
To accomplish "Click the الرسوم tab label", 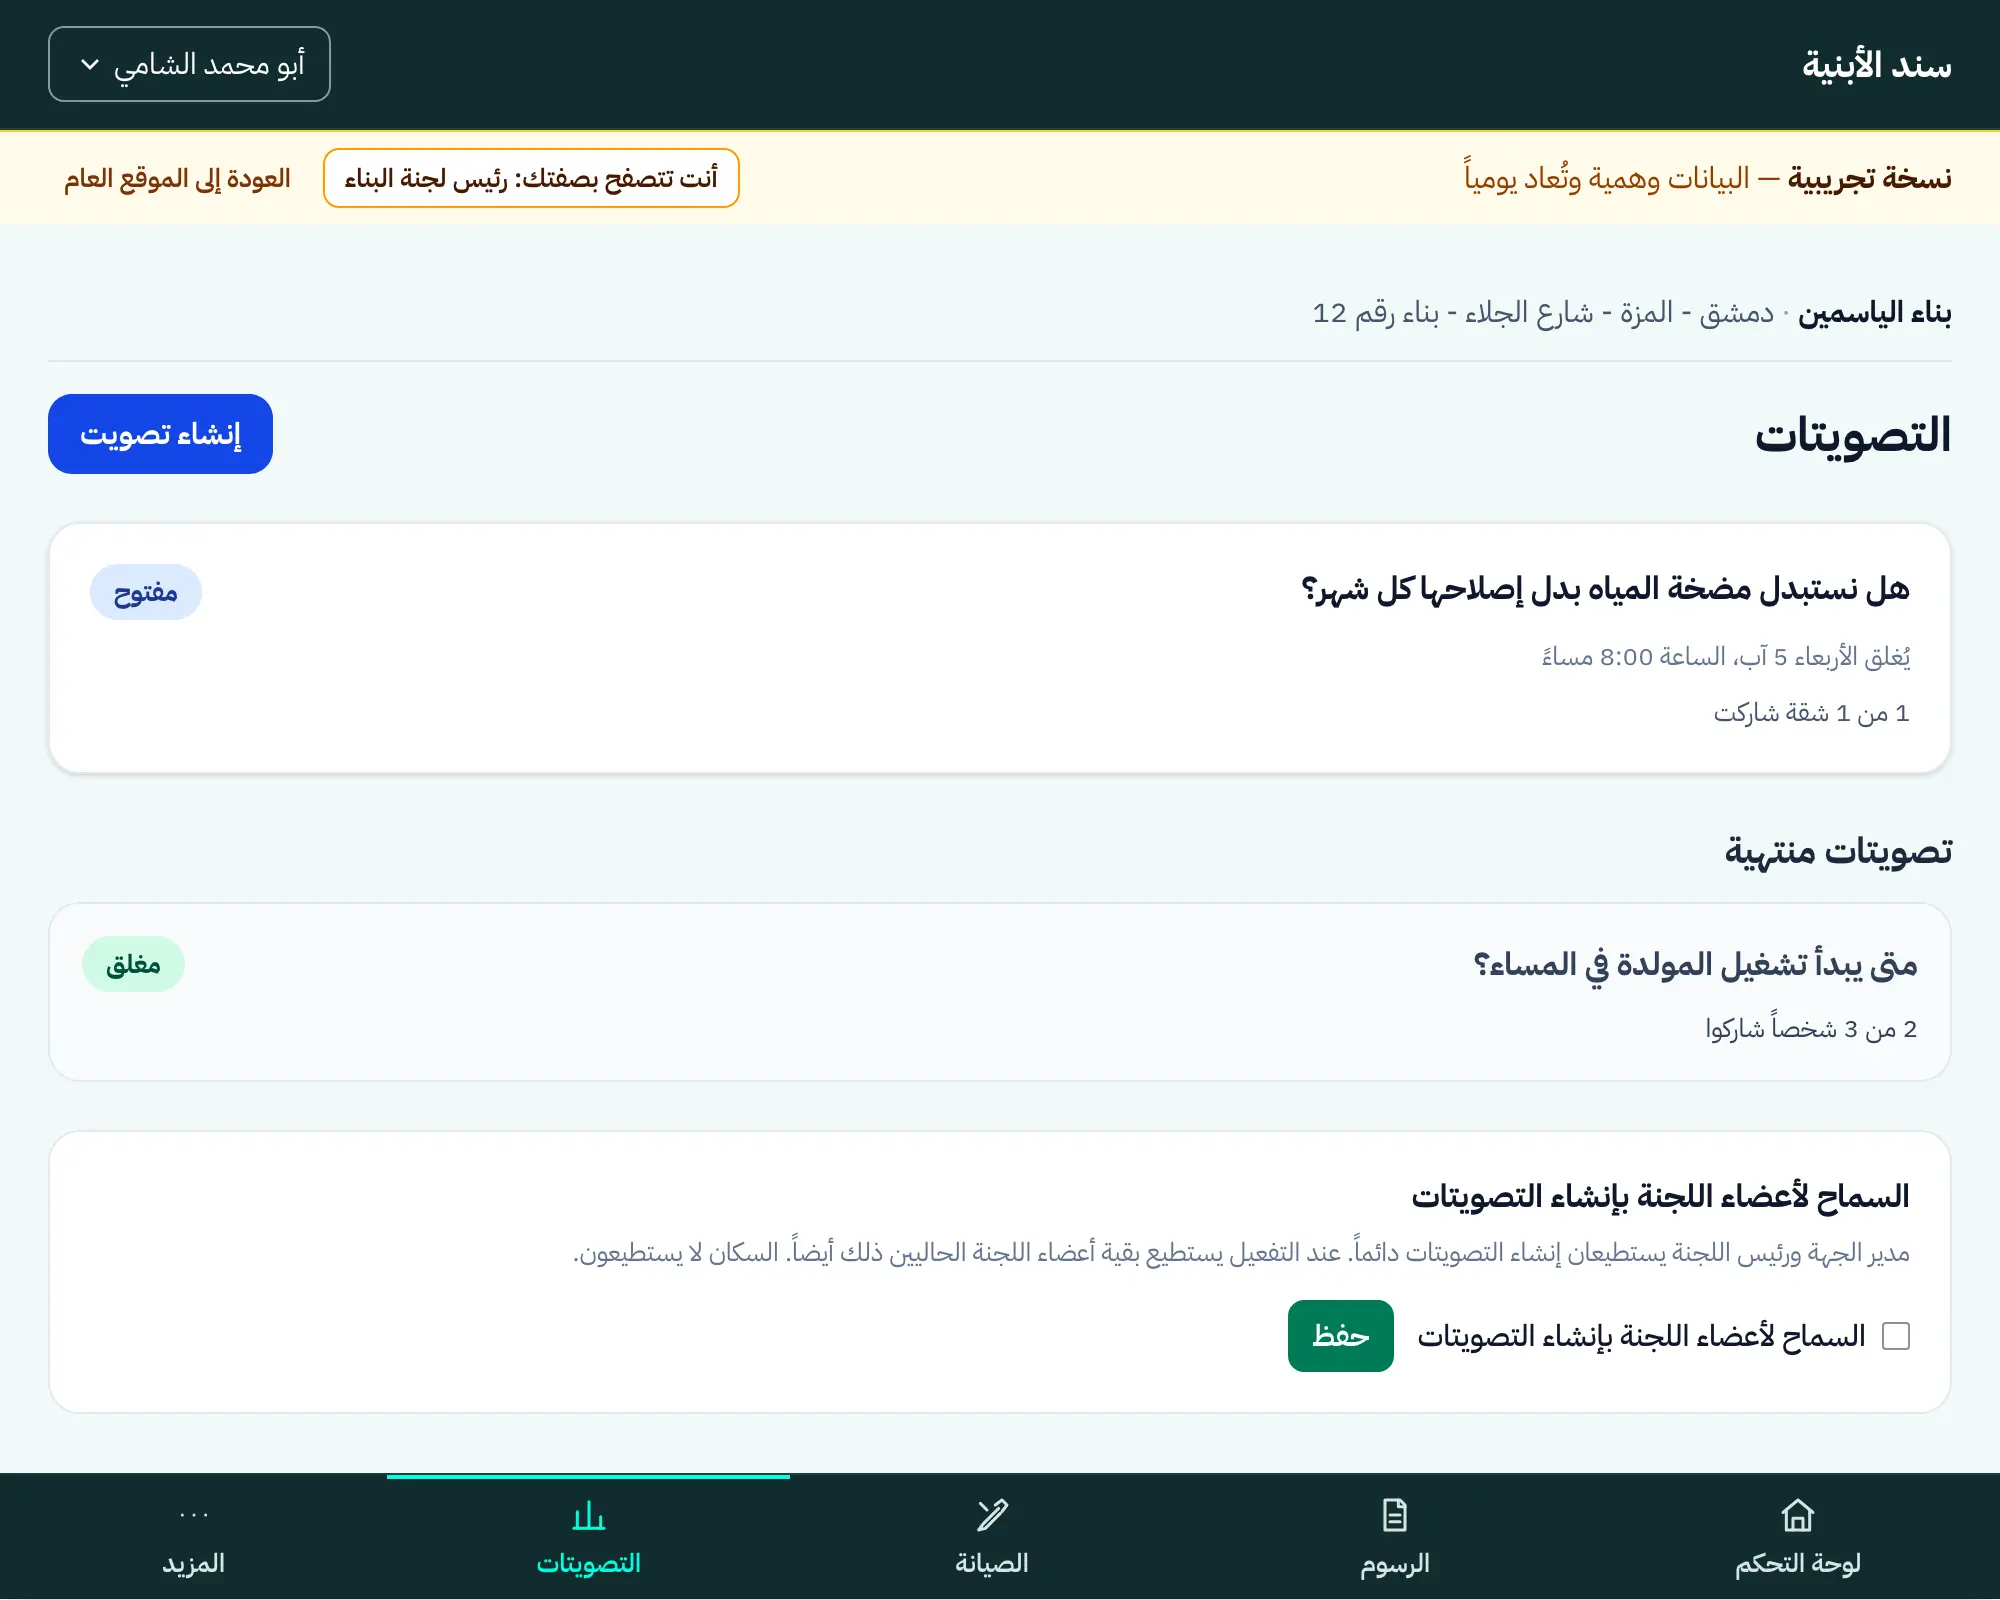I will coord(1394,1563).
